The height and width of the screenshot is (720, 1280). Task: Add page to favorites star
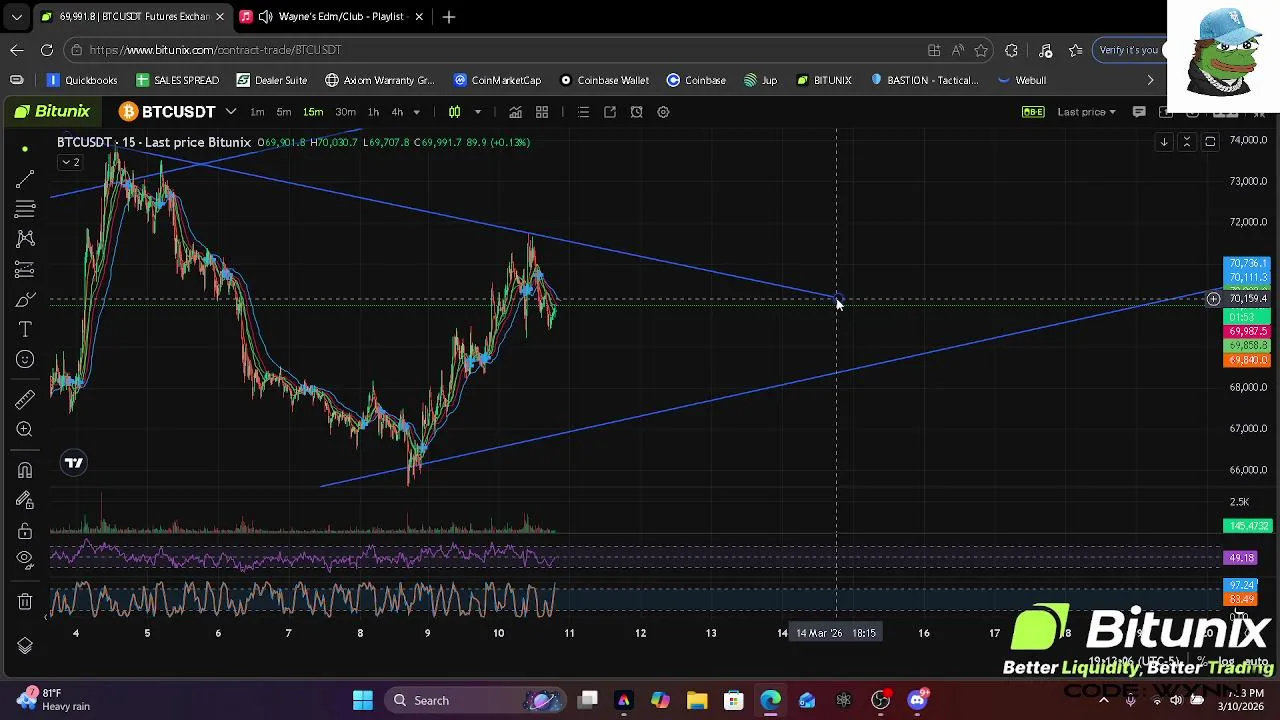[981, 50]
